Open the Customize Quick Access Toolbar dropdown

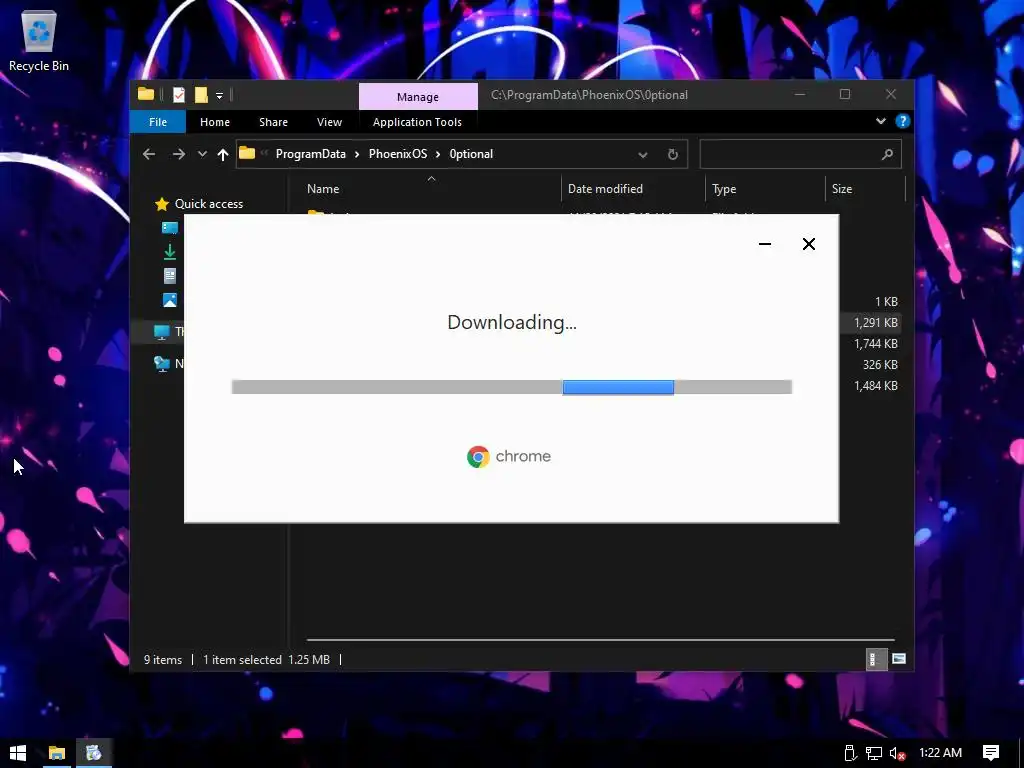(x=219, y=96)
